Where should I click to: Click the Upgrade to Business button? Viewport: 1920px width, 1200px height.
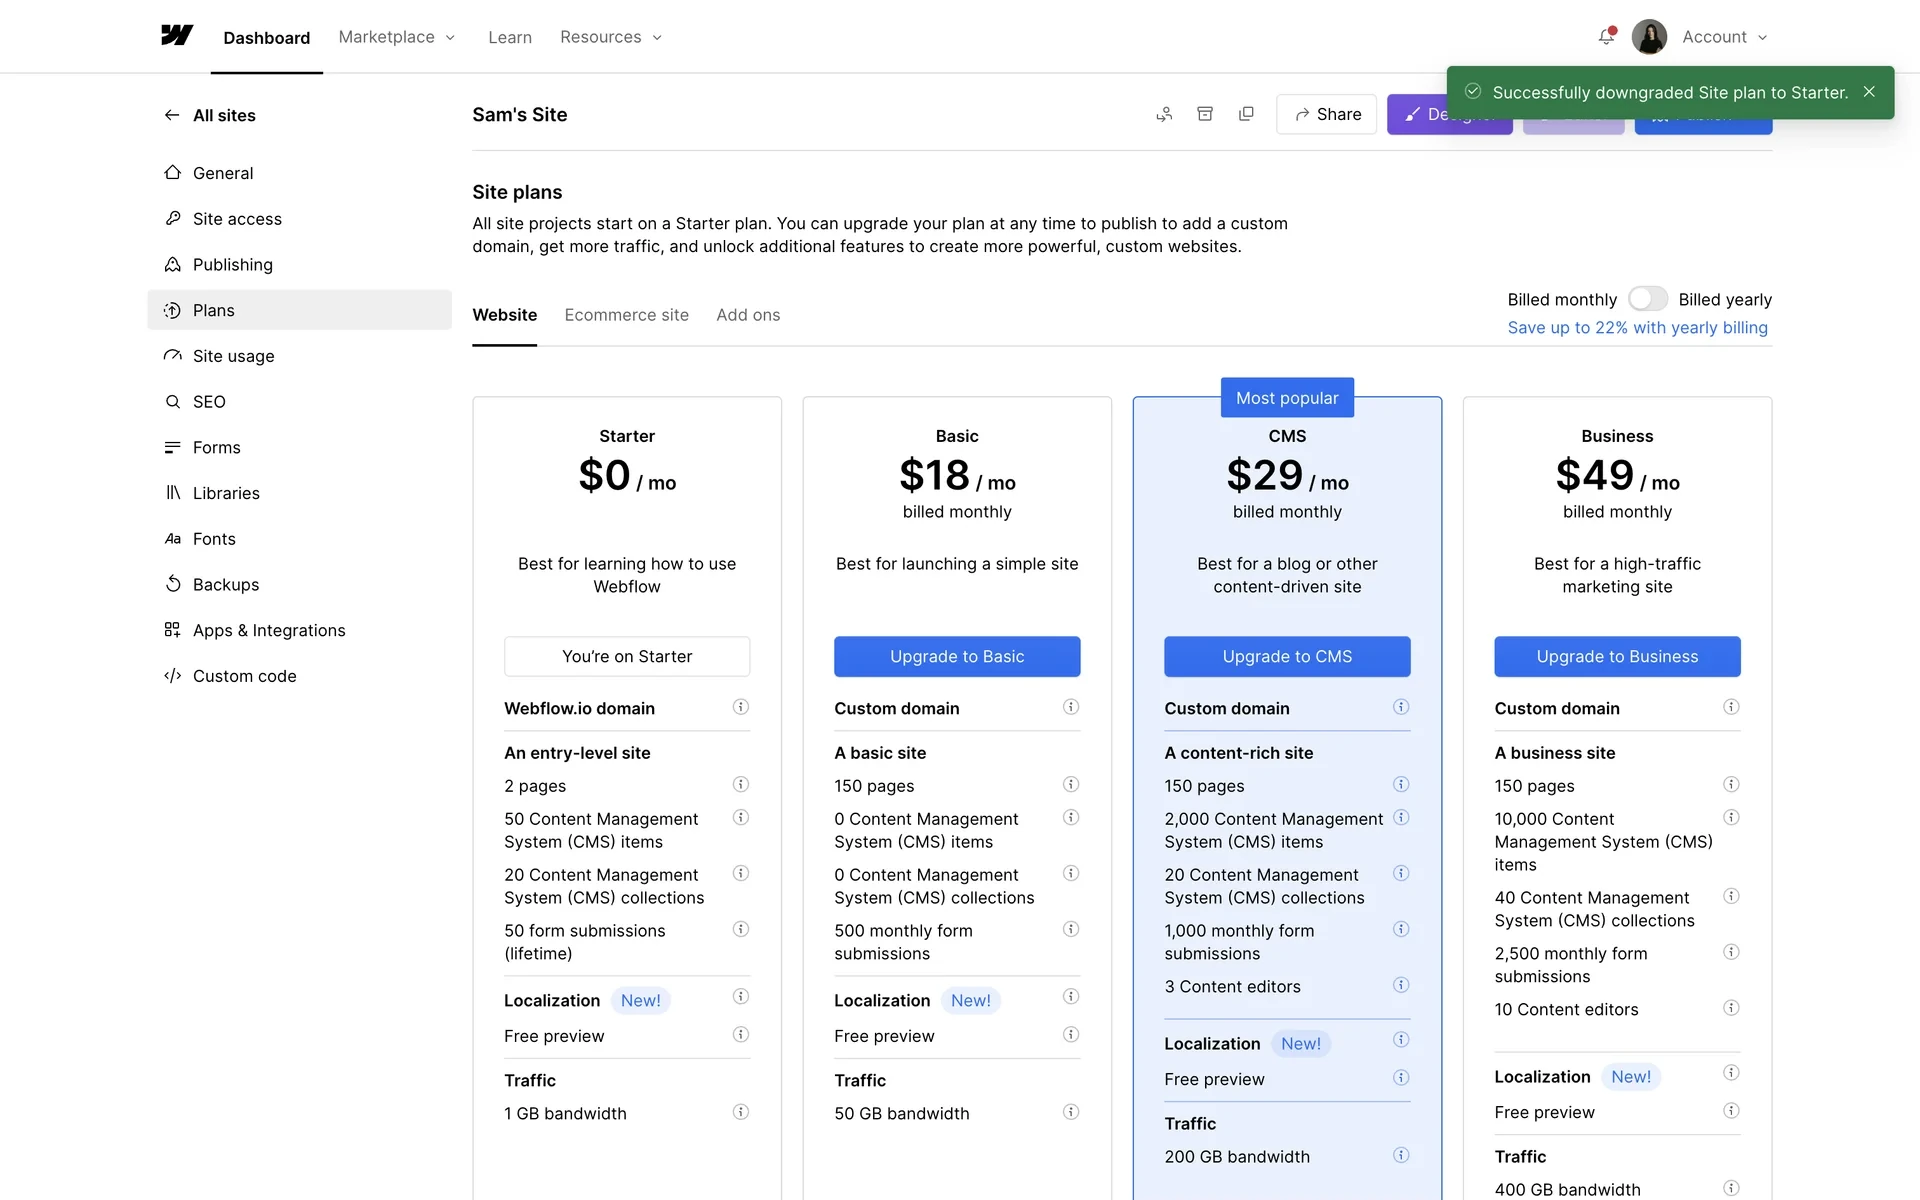1617,656
